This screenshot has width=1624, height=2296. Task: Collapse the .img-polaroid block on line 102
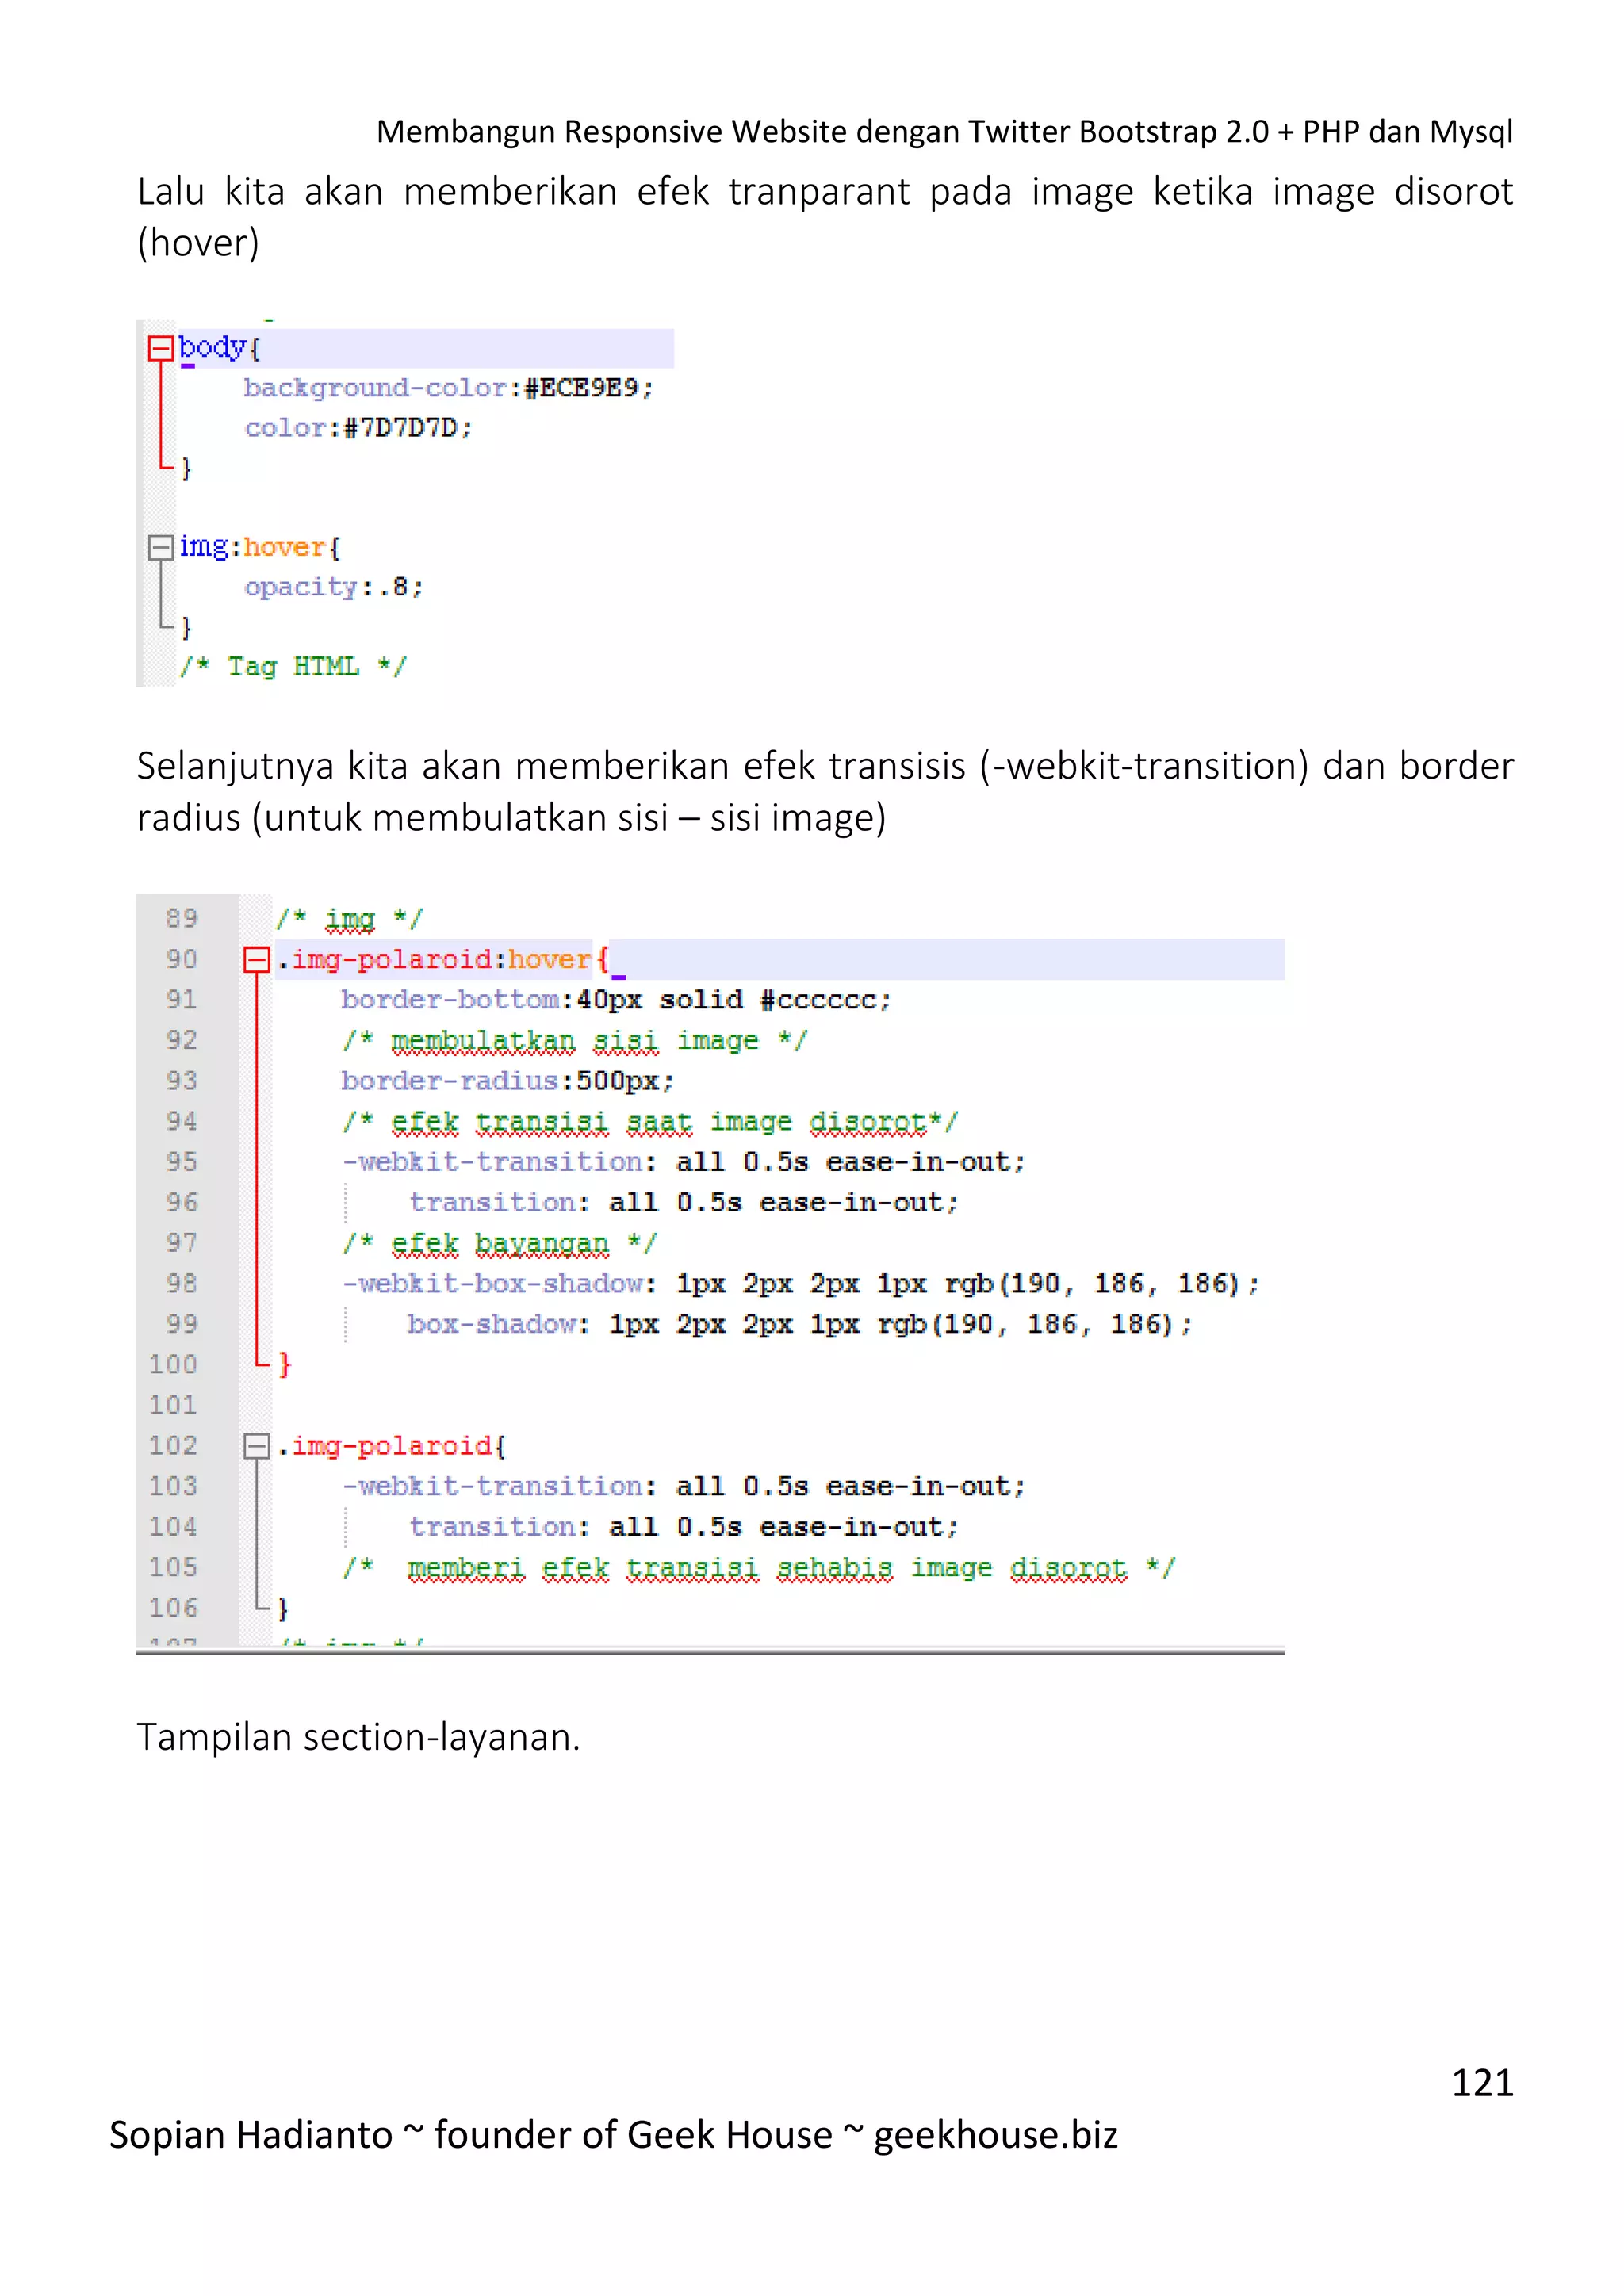(x=257, y=1446)
